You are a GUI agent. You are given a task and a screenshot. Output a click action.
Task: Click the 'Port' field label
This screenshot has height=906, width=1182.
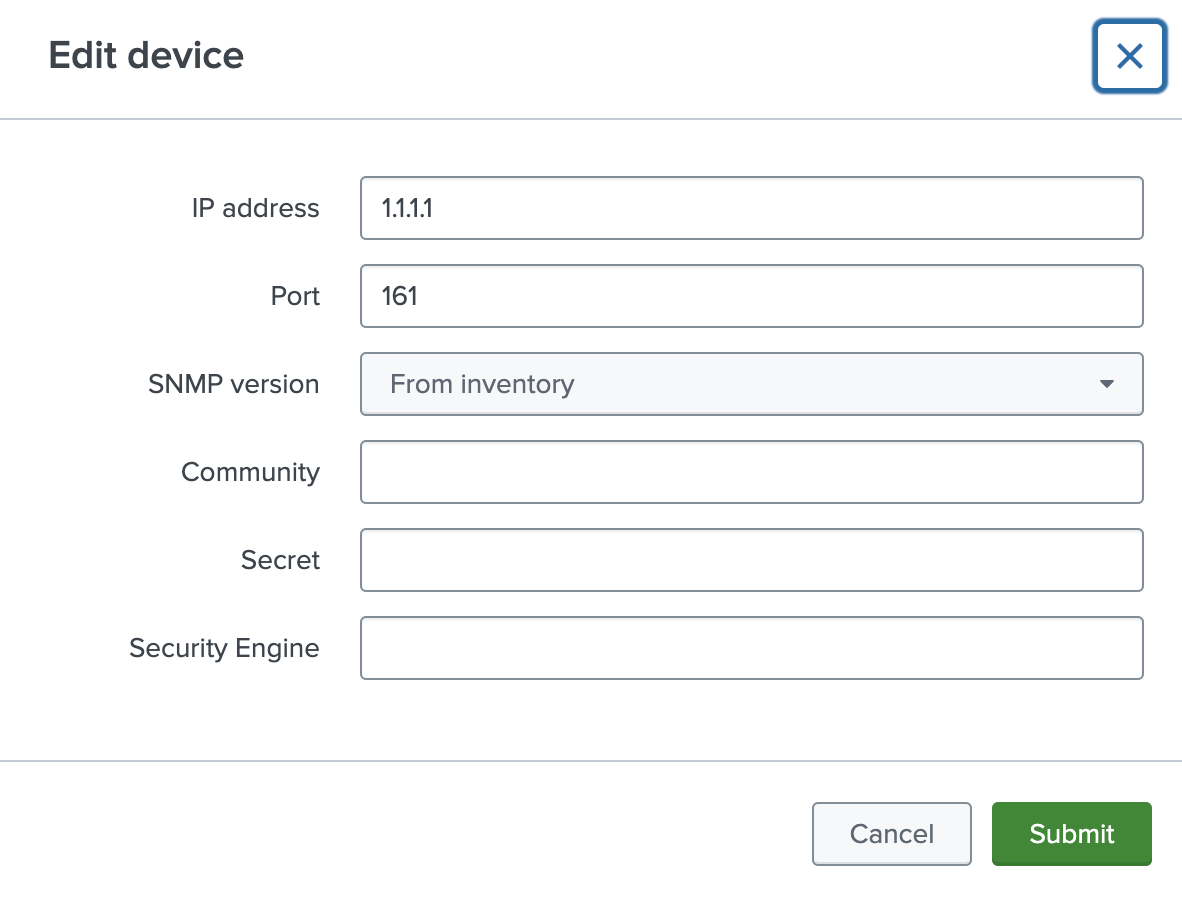295,296
